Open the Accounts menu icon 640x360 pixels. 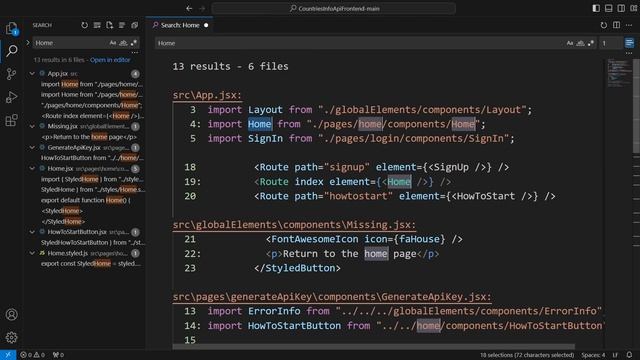click(x=11, y=314)
